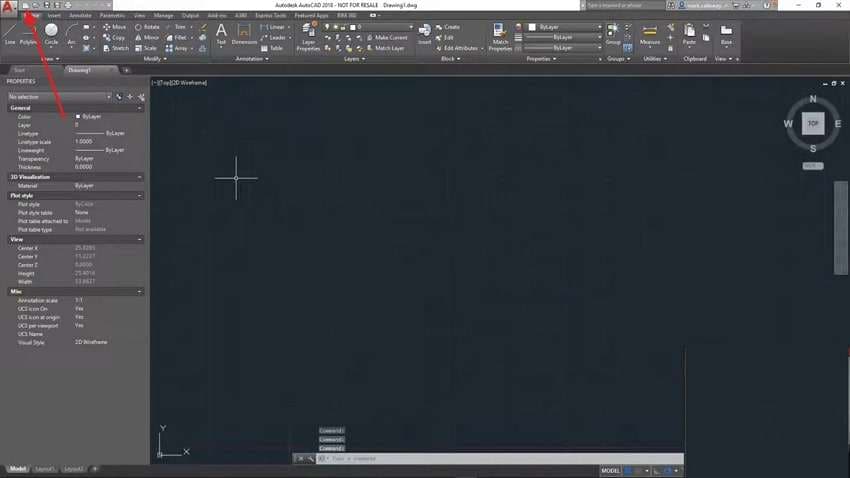Activate the Mirror tool
850x478 pixels.
click(x=147, y=37)
